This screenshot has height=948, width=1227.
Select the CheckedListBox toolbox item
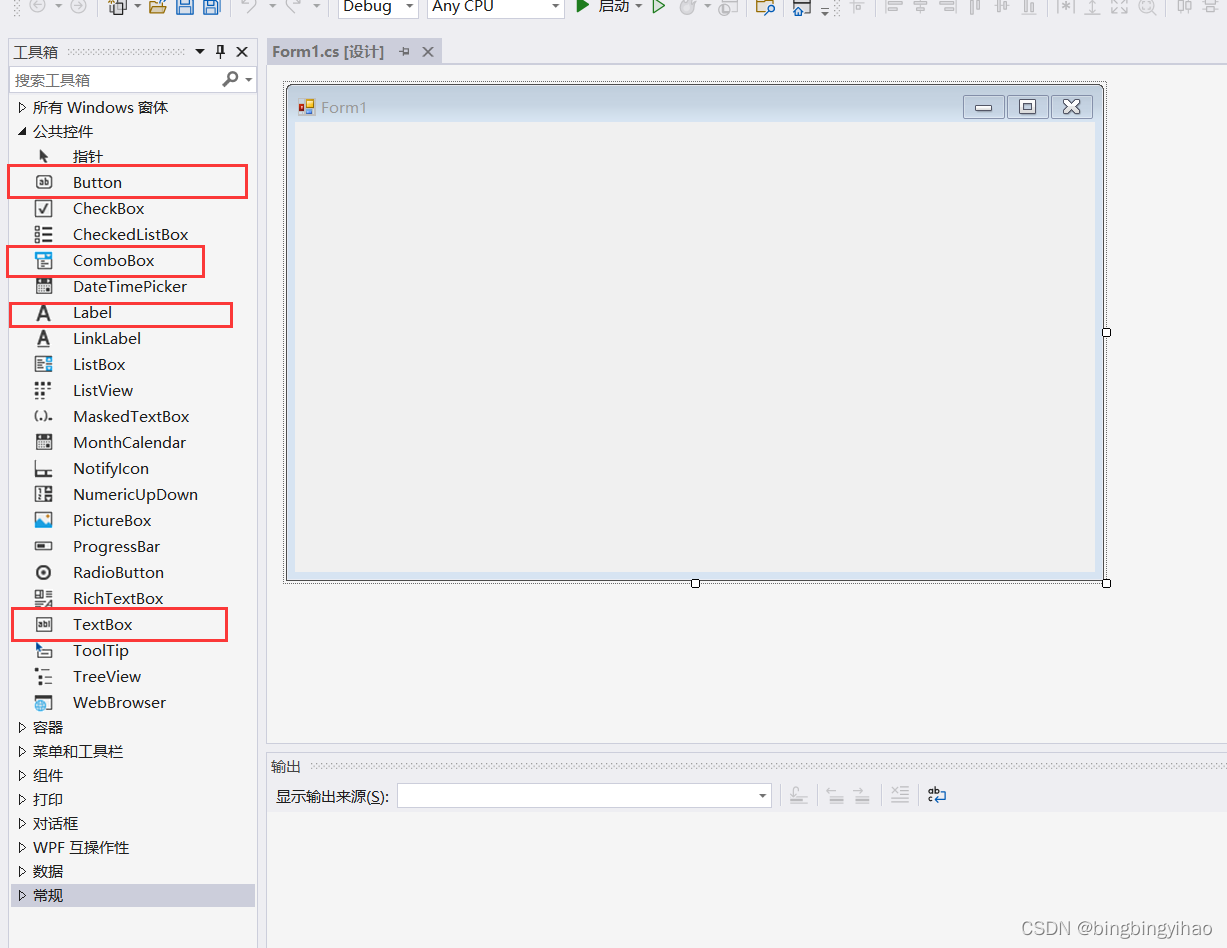[x=131, y=234]
